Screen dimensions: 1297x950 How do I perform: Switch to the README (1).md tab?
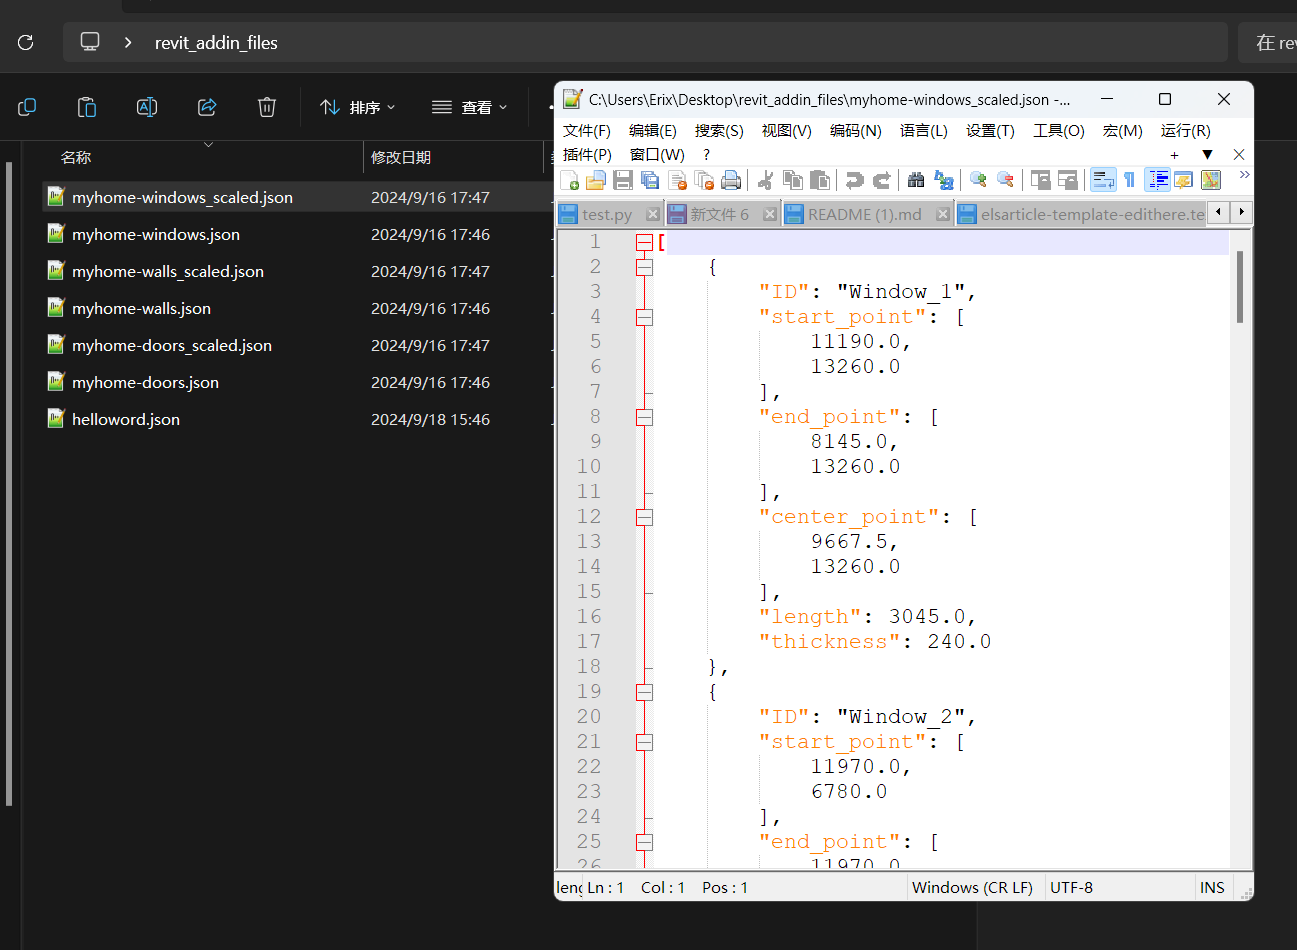(x=866, y=214)
